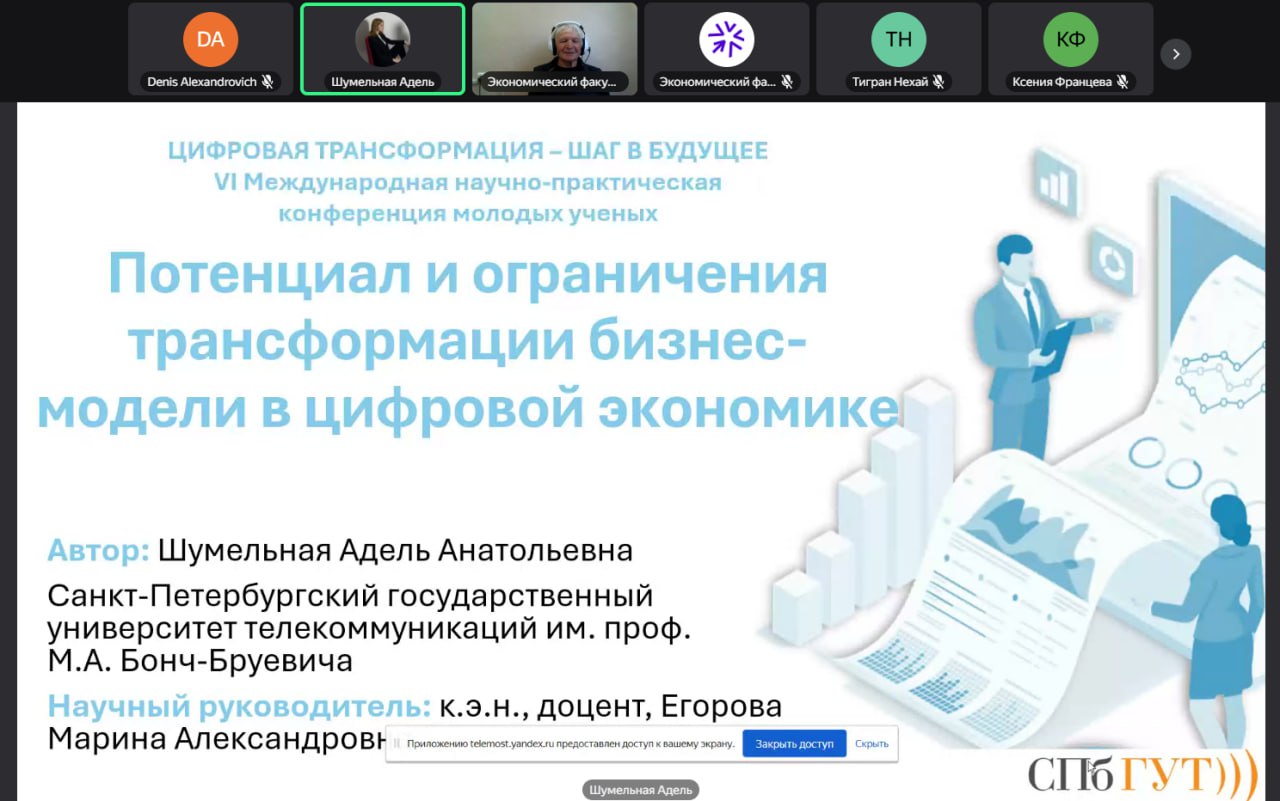Click the slide title Потенциал и ограничения
The image size is (1280, 801).
(468, 276)
